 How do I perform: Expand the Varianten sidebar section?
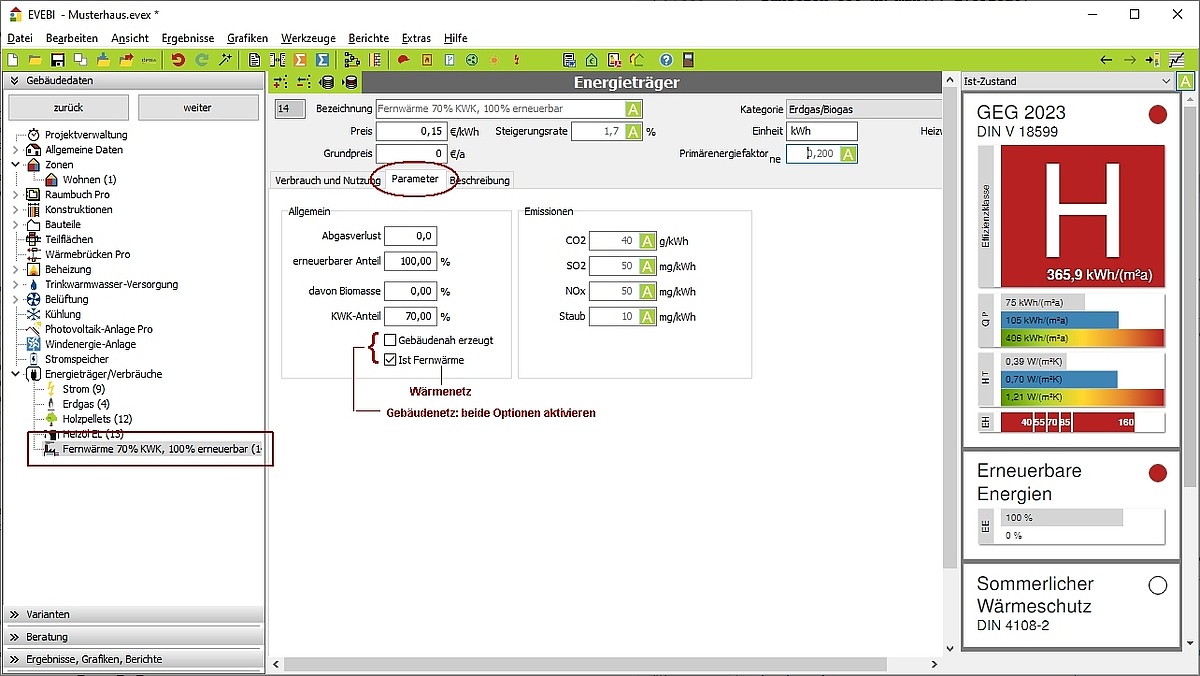tap(133, 614)
